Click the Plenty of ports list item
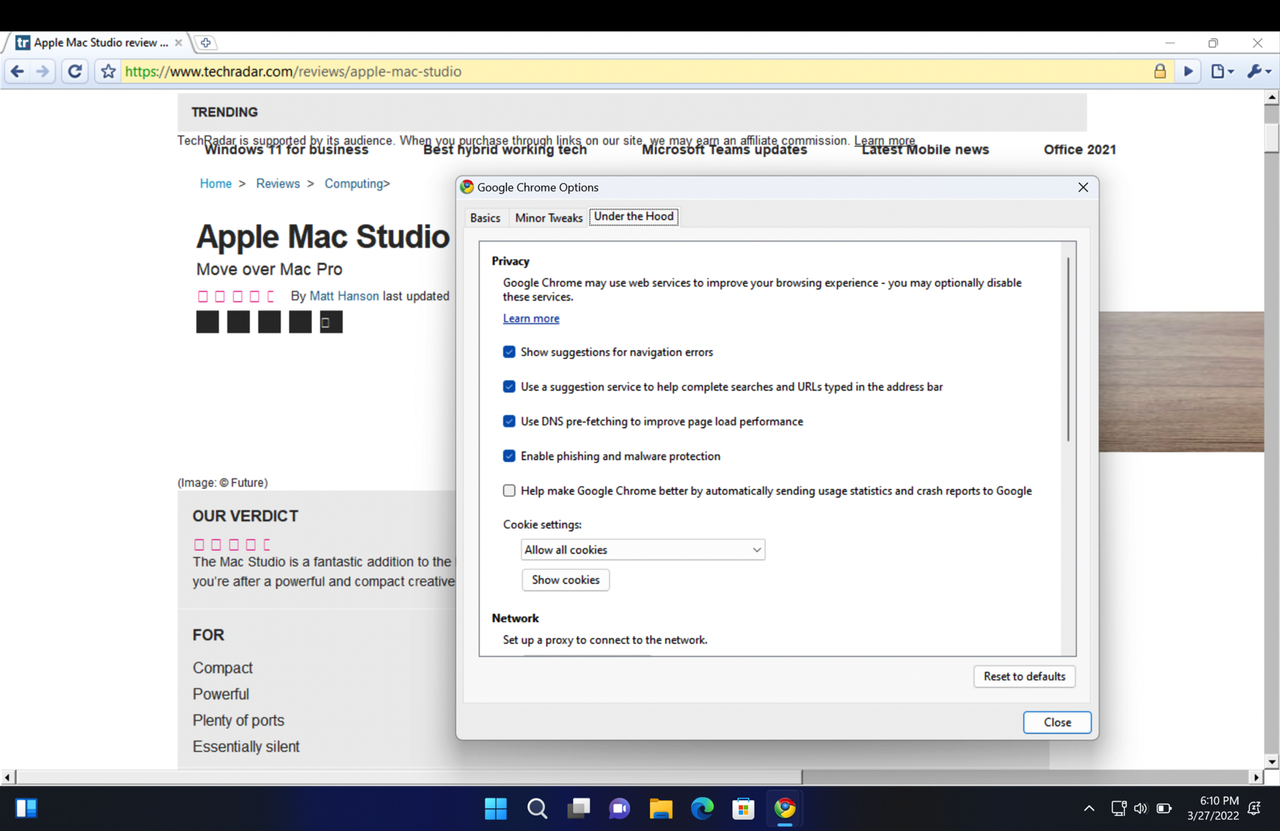1280x831 pixels. tap(238, 721)
